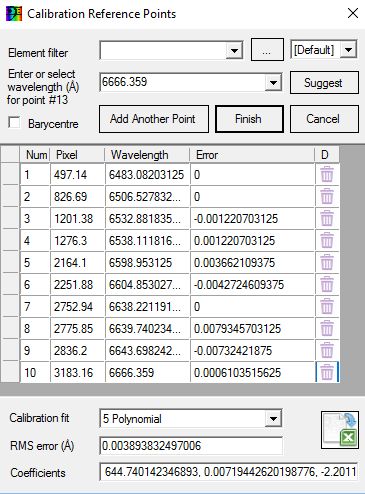Open the wavelength selection dropdown
365x494 pixels.
coord(273,82)
